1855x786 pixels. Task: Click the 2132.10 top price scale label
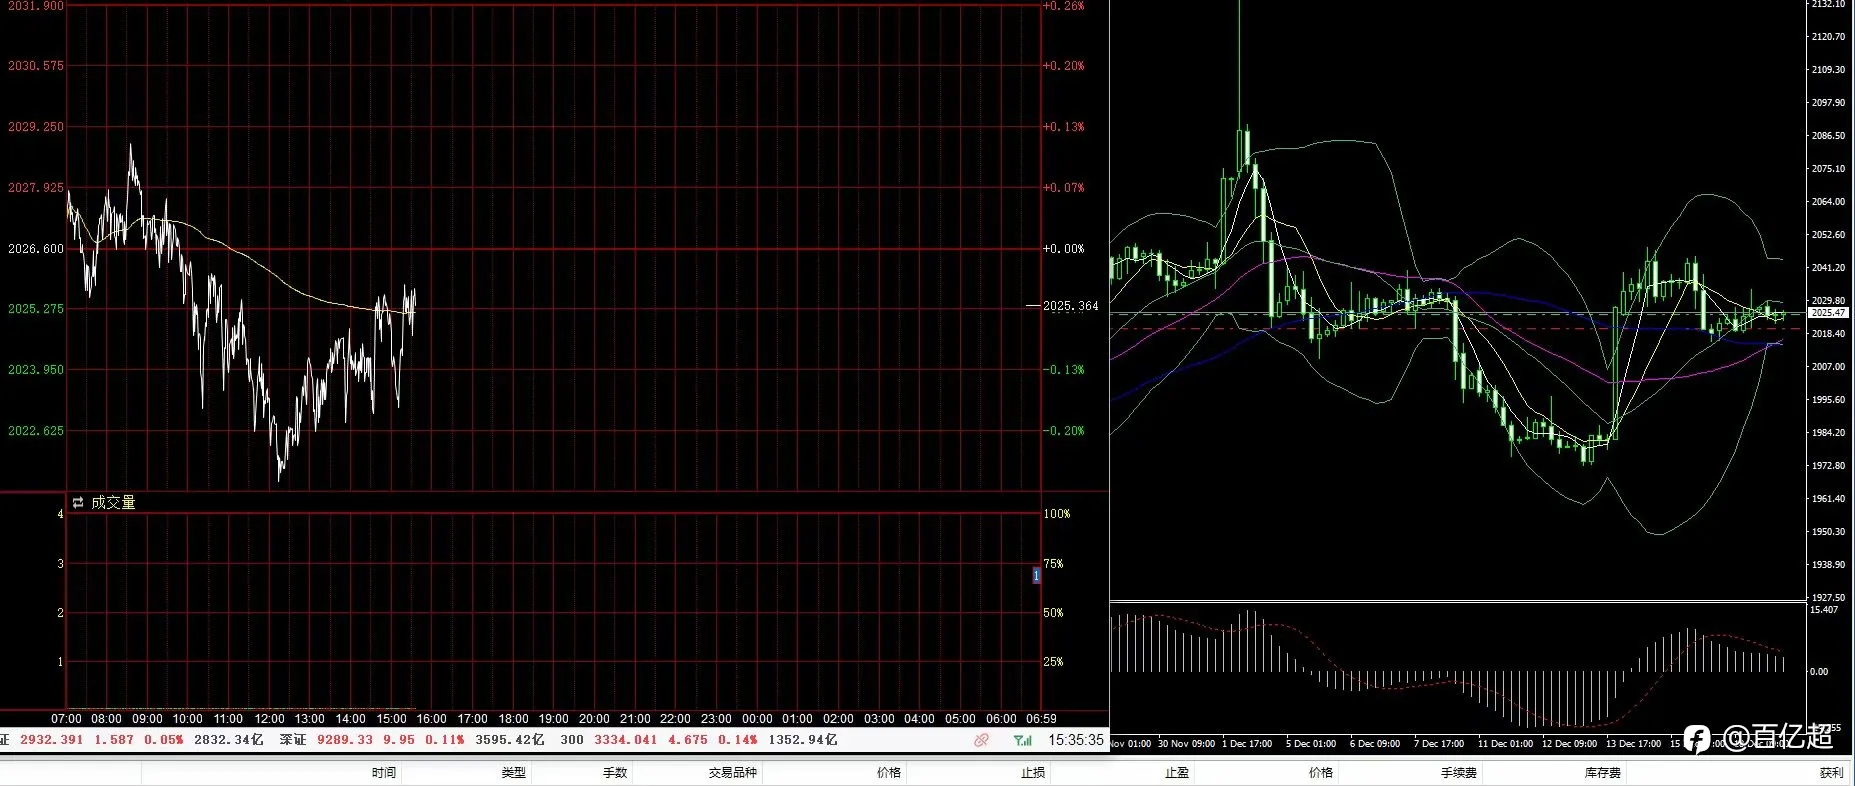(x=1828, y=4)
